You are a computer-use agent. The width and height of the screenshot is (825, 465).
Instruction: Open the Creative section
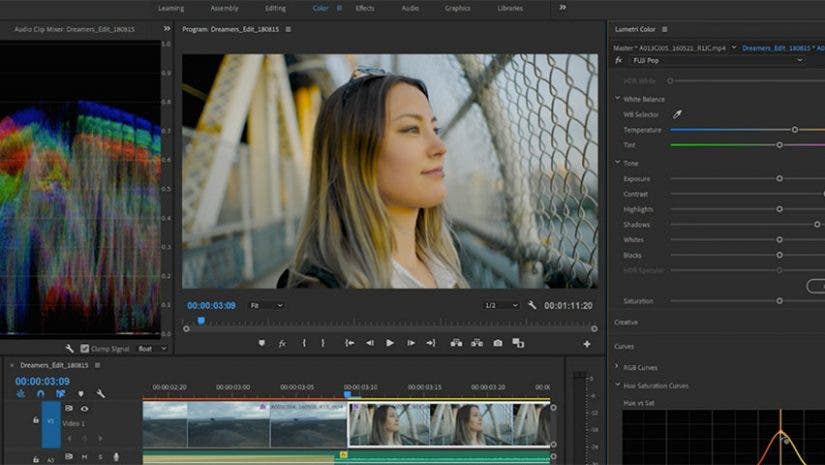click(x=626, y=322)
